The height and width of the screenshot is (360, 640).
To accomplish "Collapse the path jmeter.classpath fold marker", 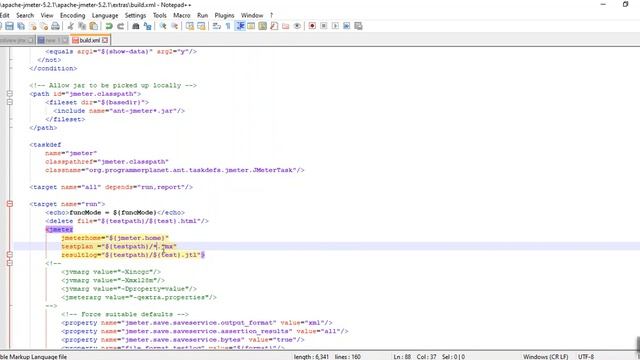I will (x=10, y=94).
